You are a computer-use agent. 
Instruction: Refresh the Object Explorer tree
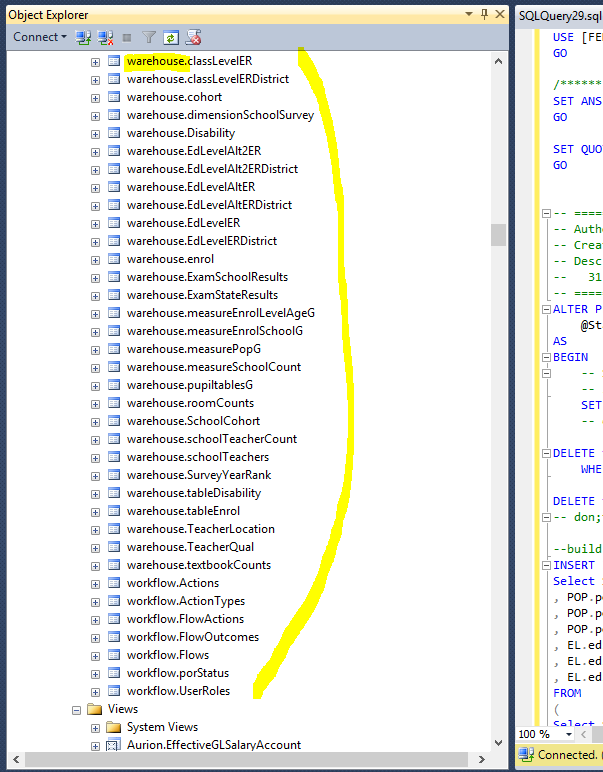click(171, 37)
